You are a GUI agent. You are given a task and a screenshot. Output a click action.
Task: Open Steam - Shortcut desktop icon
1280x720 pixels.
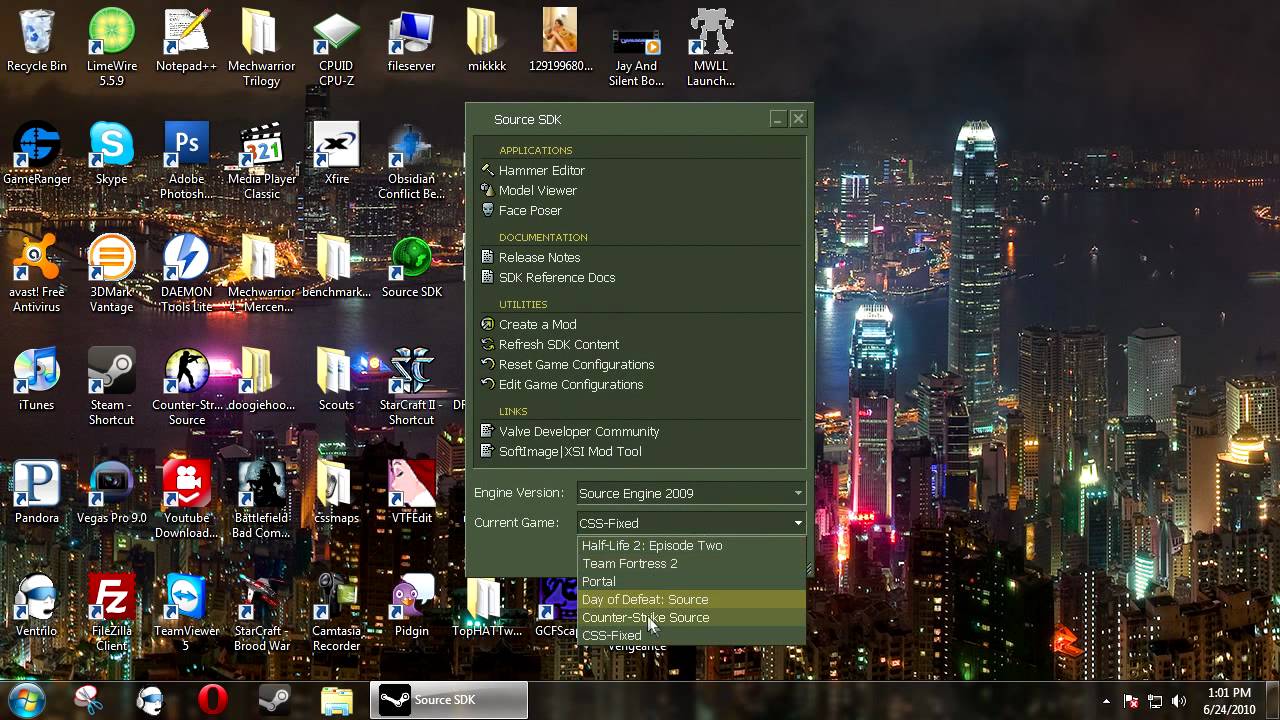click(x=111, y=386)
